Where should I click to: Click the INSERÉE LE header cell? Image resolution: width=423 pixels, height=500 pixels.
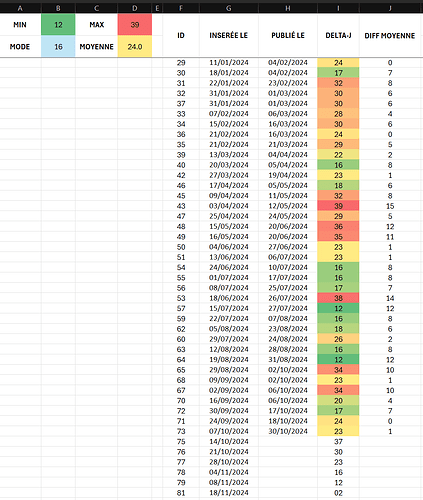pyautogui.click(x=229, y=35)
